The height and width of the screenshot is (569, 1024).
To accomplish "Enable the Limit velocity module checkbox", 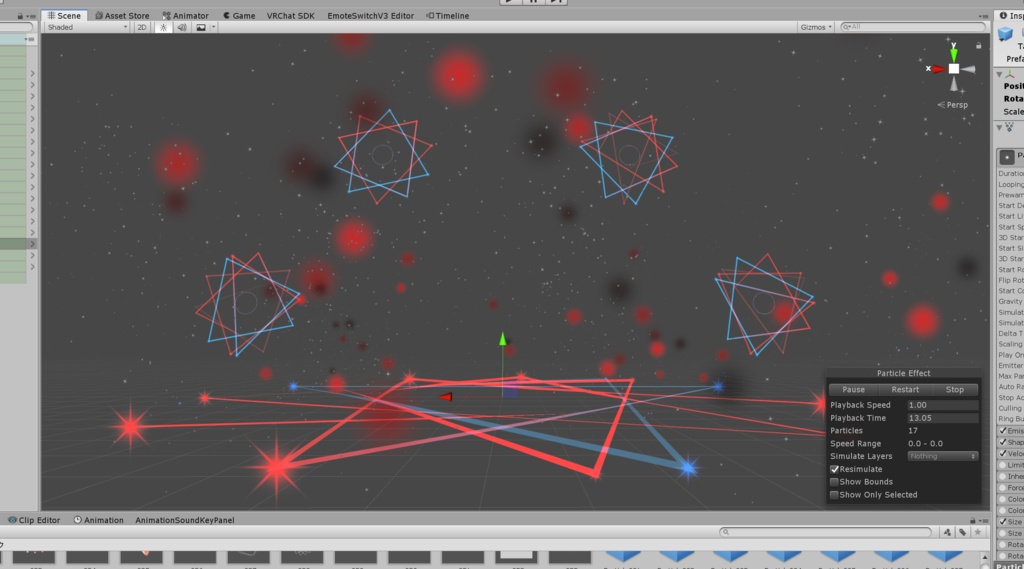I will click(x=1002, y=465).
